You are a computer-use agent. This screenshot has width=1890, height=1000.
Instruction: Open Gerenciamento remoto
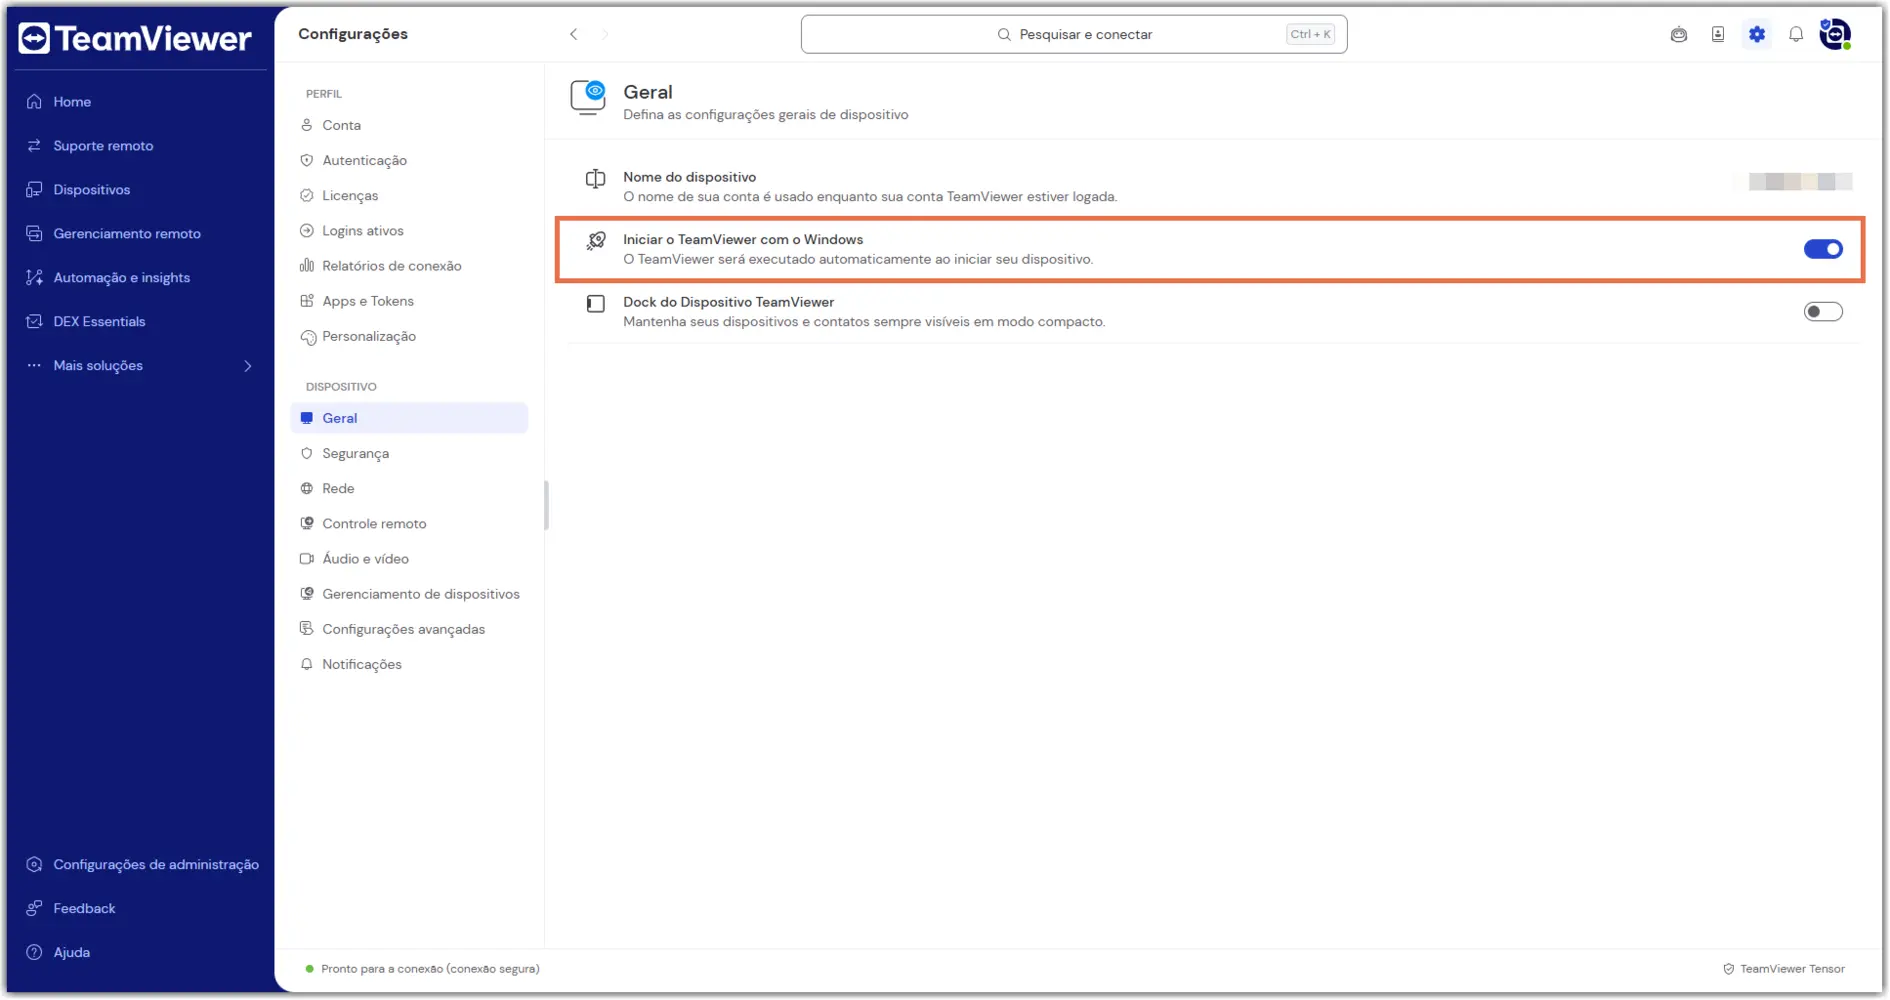click(127, 234)
